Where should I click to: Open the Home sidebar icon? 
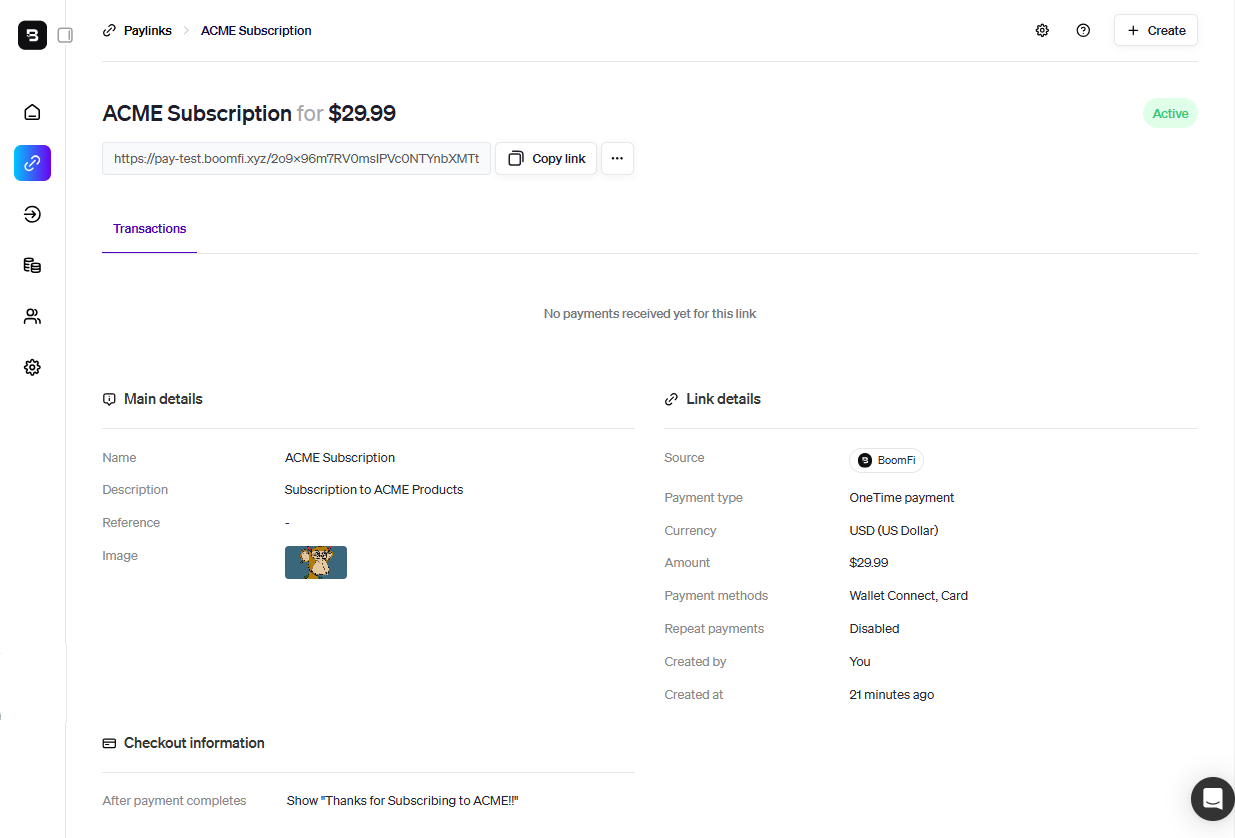point(32,112)
